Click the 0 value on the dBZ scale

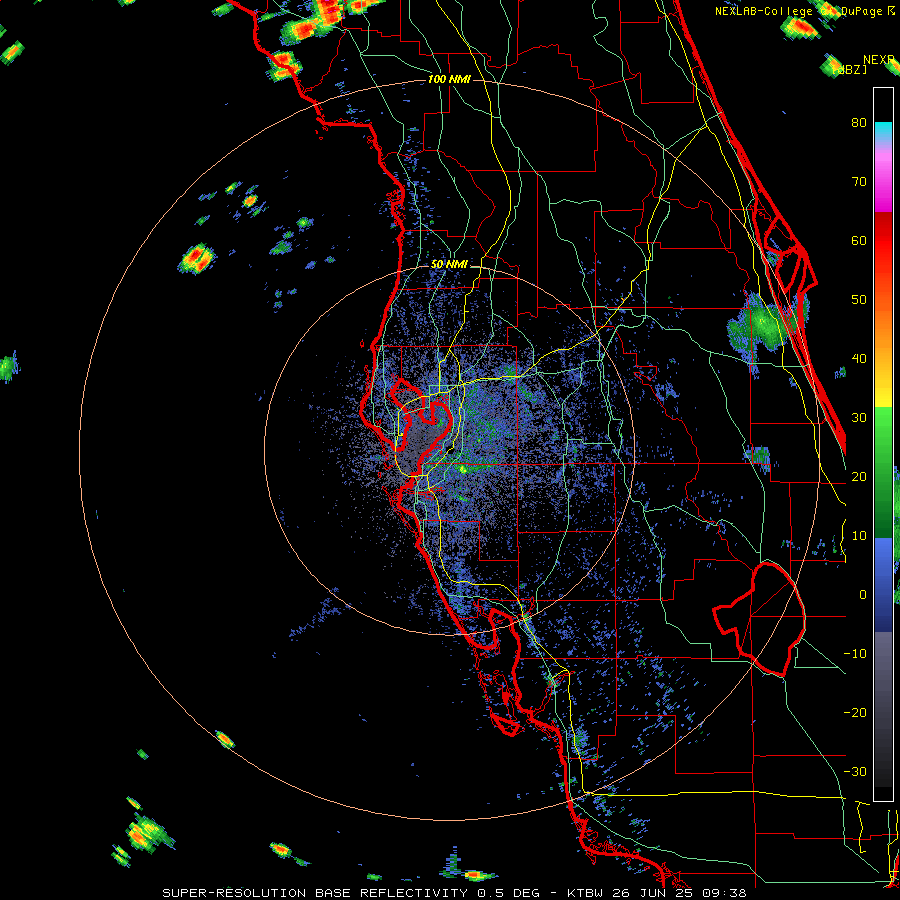click(x=863, y=595)
